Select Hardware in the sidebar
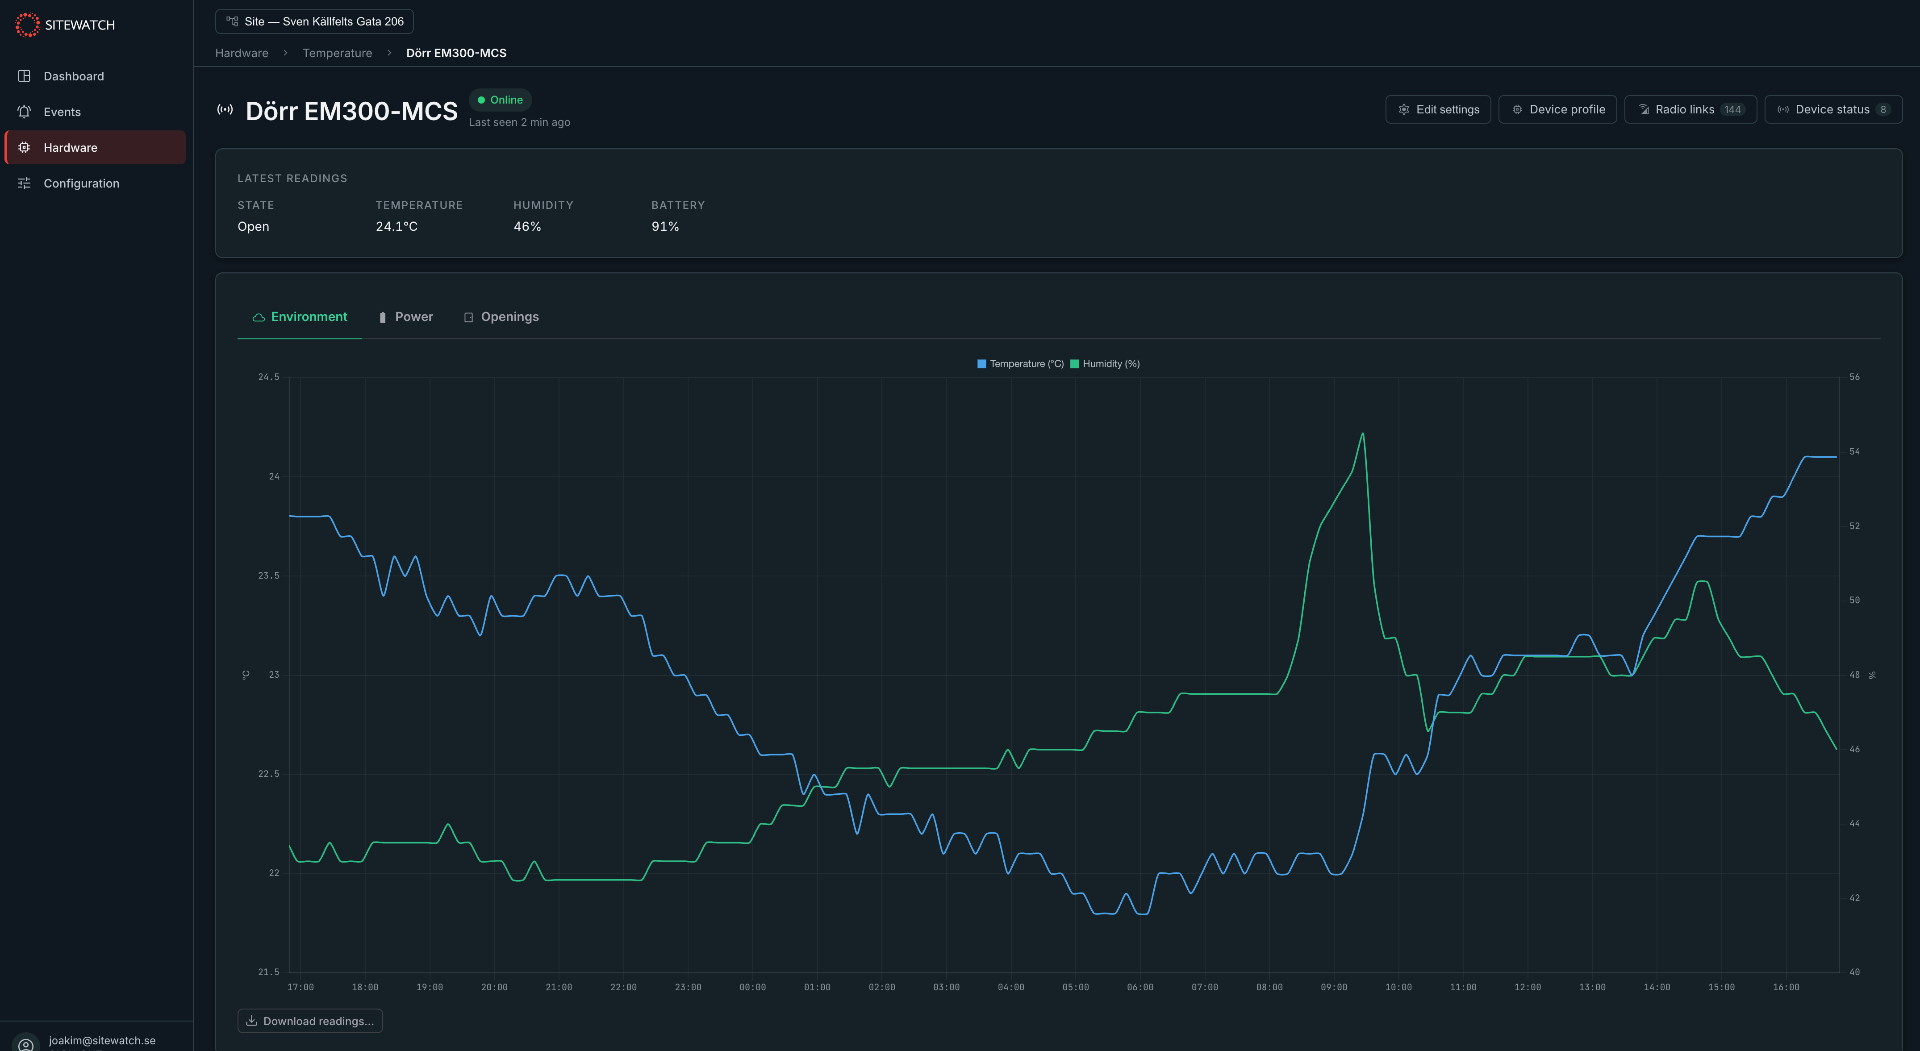 95,147
